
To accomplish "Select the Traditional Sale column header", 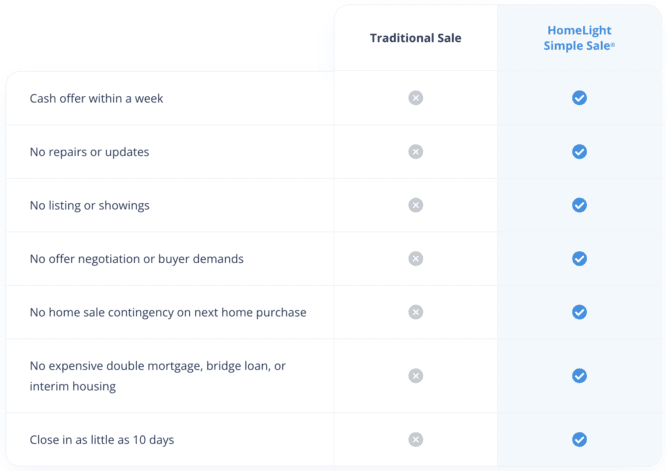I will (x=415, y=38).
